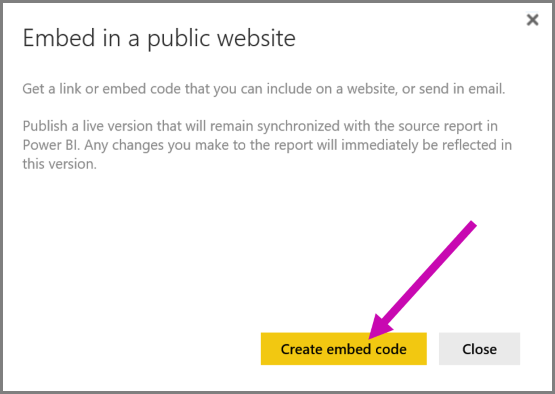Click the cross icon above the dialog text

pyautogui.click(x=532, y=20)
